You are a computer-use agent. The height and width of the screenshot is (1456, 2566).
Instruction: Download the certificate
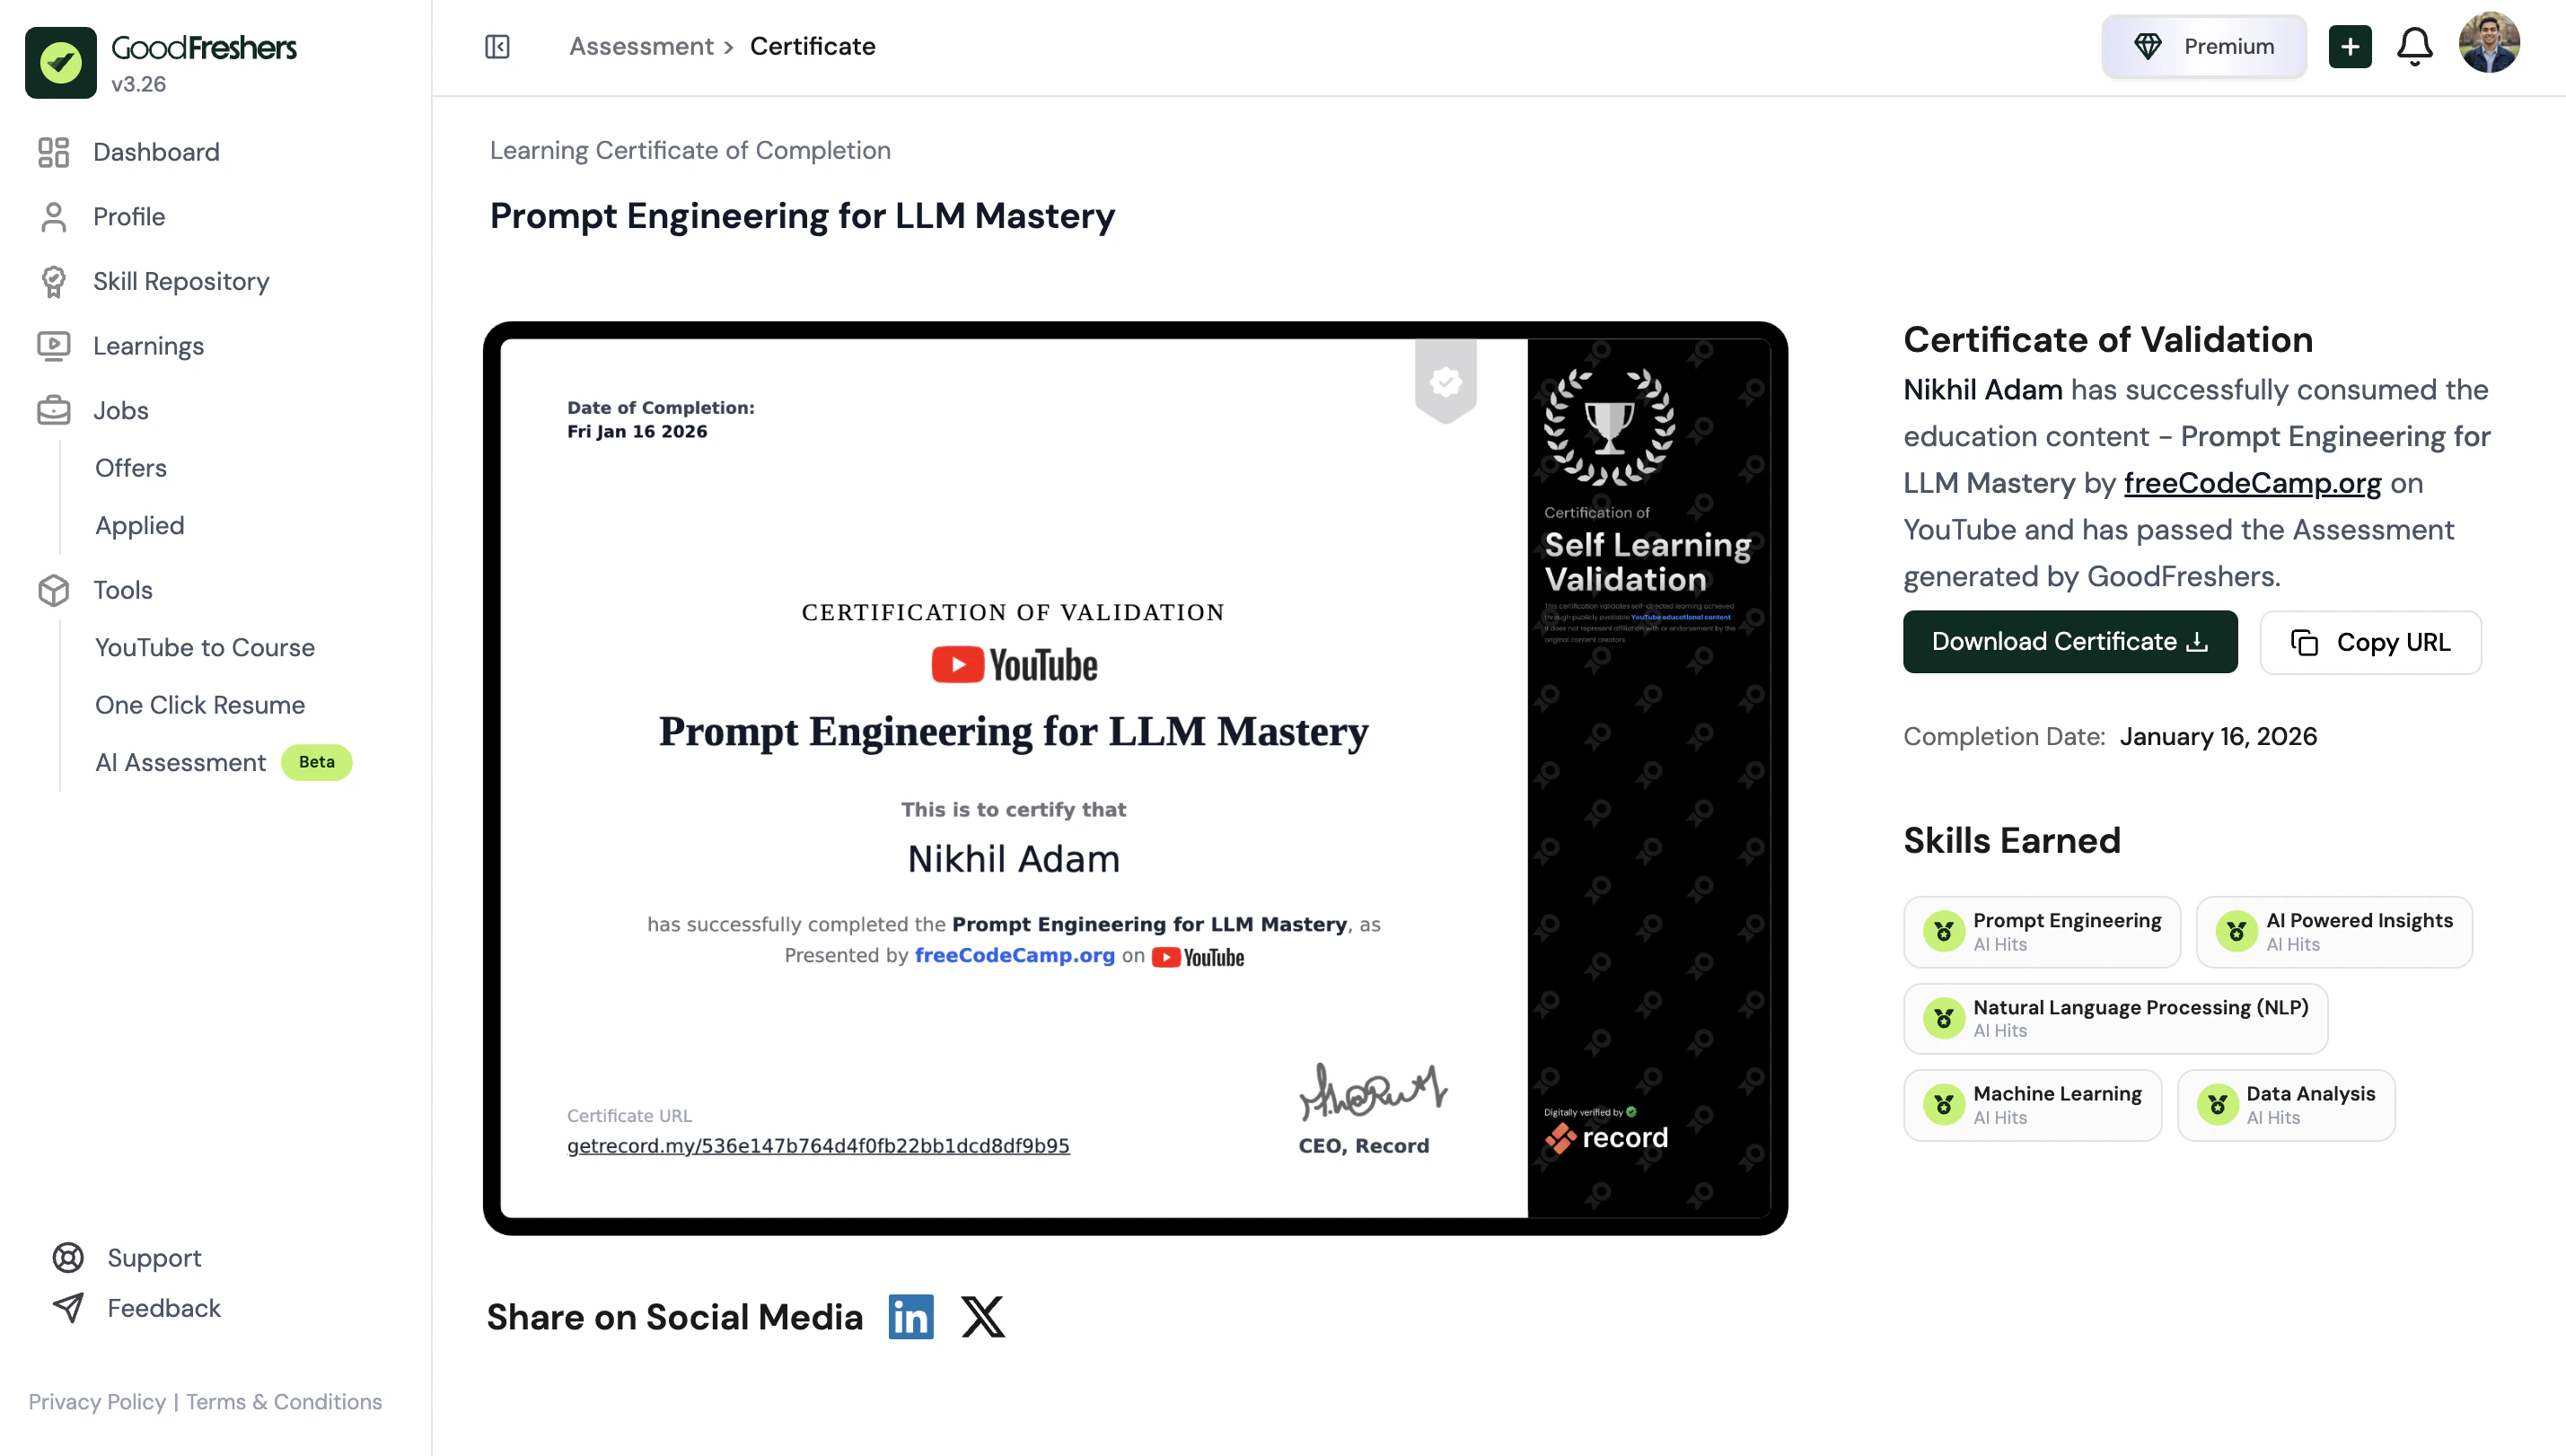2070,642
